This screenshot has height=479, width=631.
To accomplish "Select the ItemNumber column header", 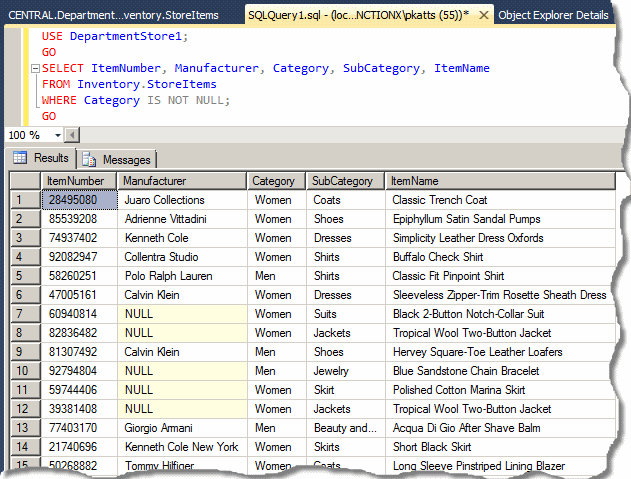I will [79, 181].
